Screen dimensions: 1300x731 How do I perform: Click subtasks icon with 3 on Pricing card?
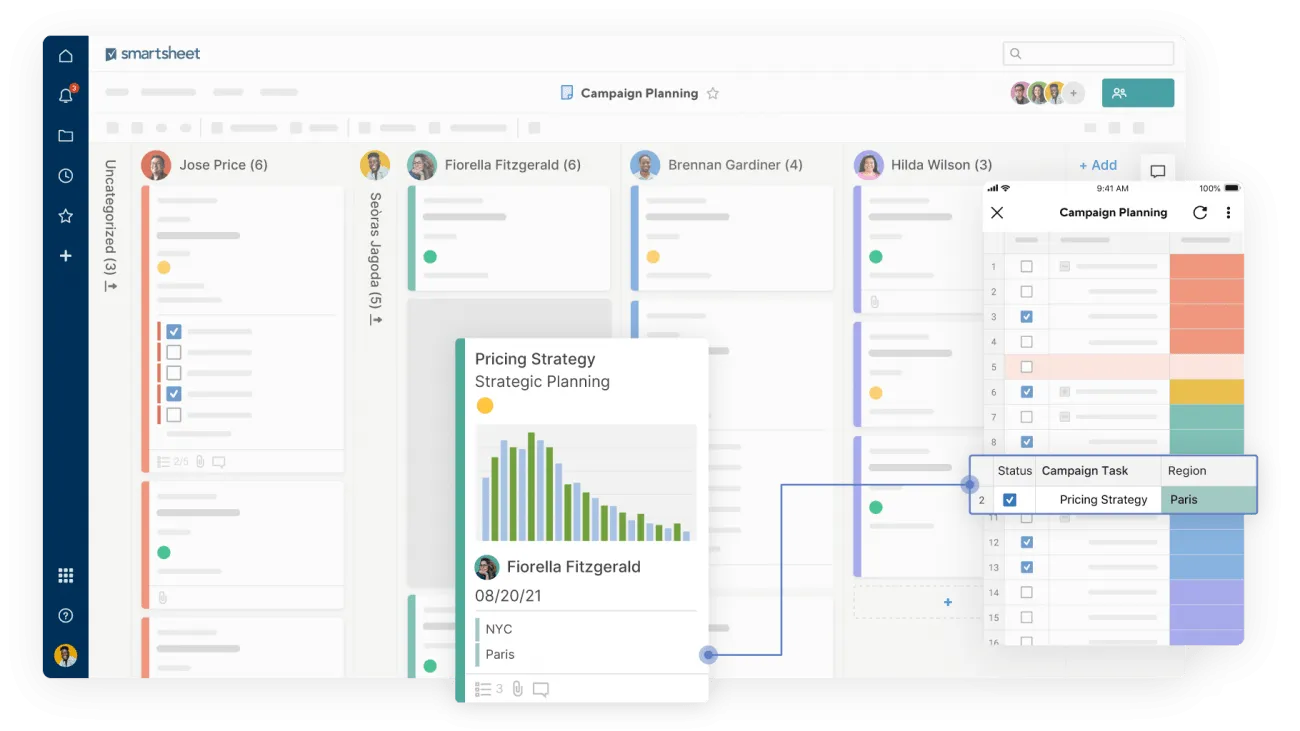pos(489,689)
